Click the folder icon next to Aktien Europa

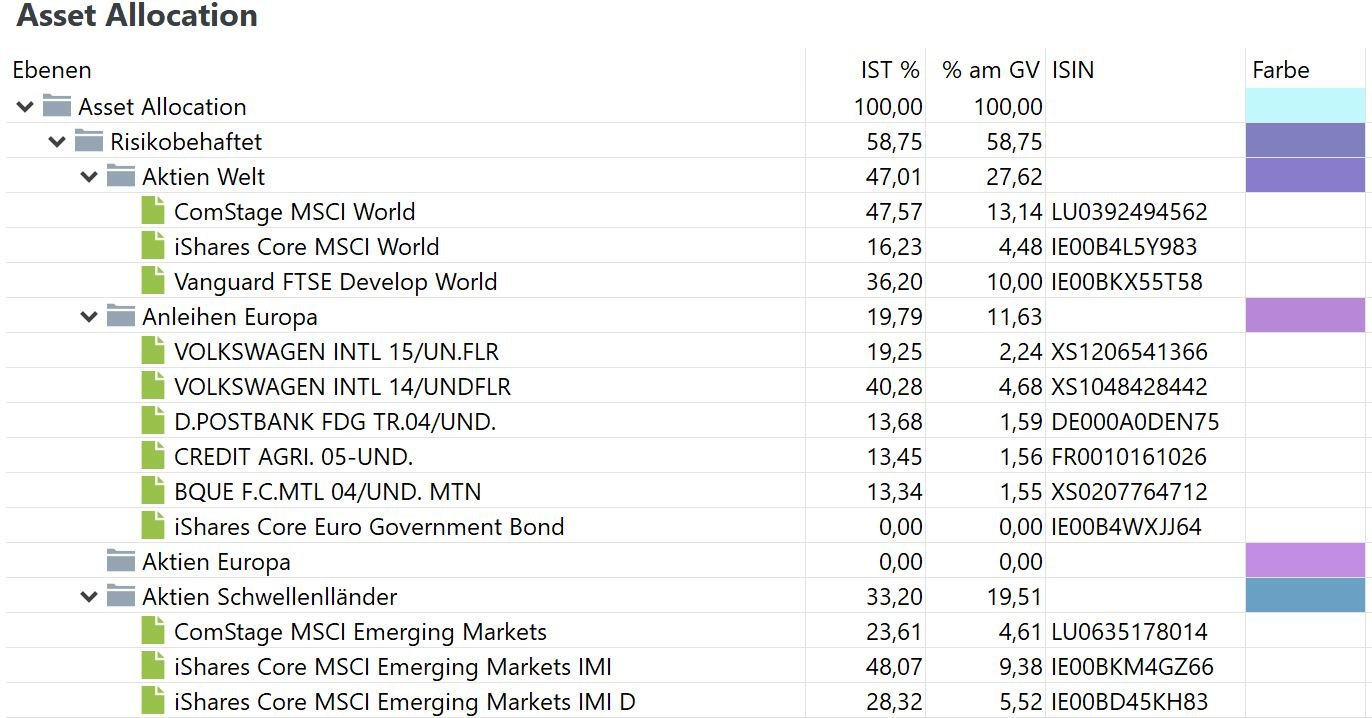[x=121, y=561]
